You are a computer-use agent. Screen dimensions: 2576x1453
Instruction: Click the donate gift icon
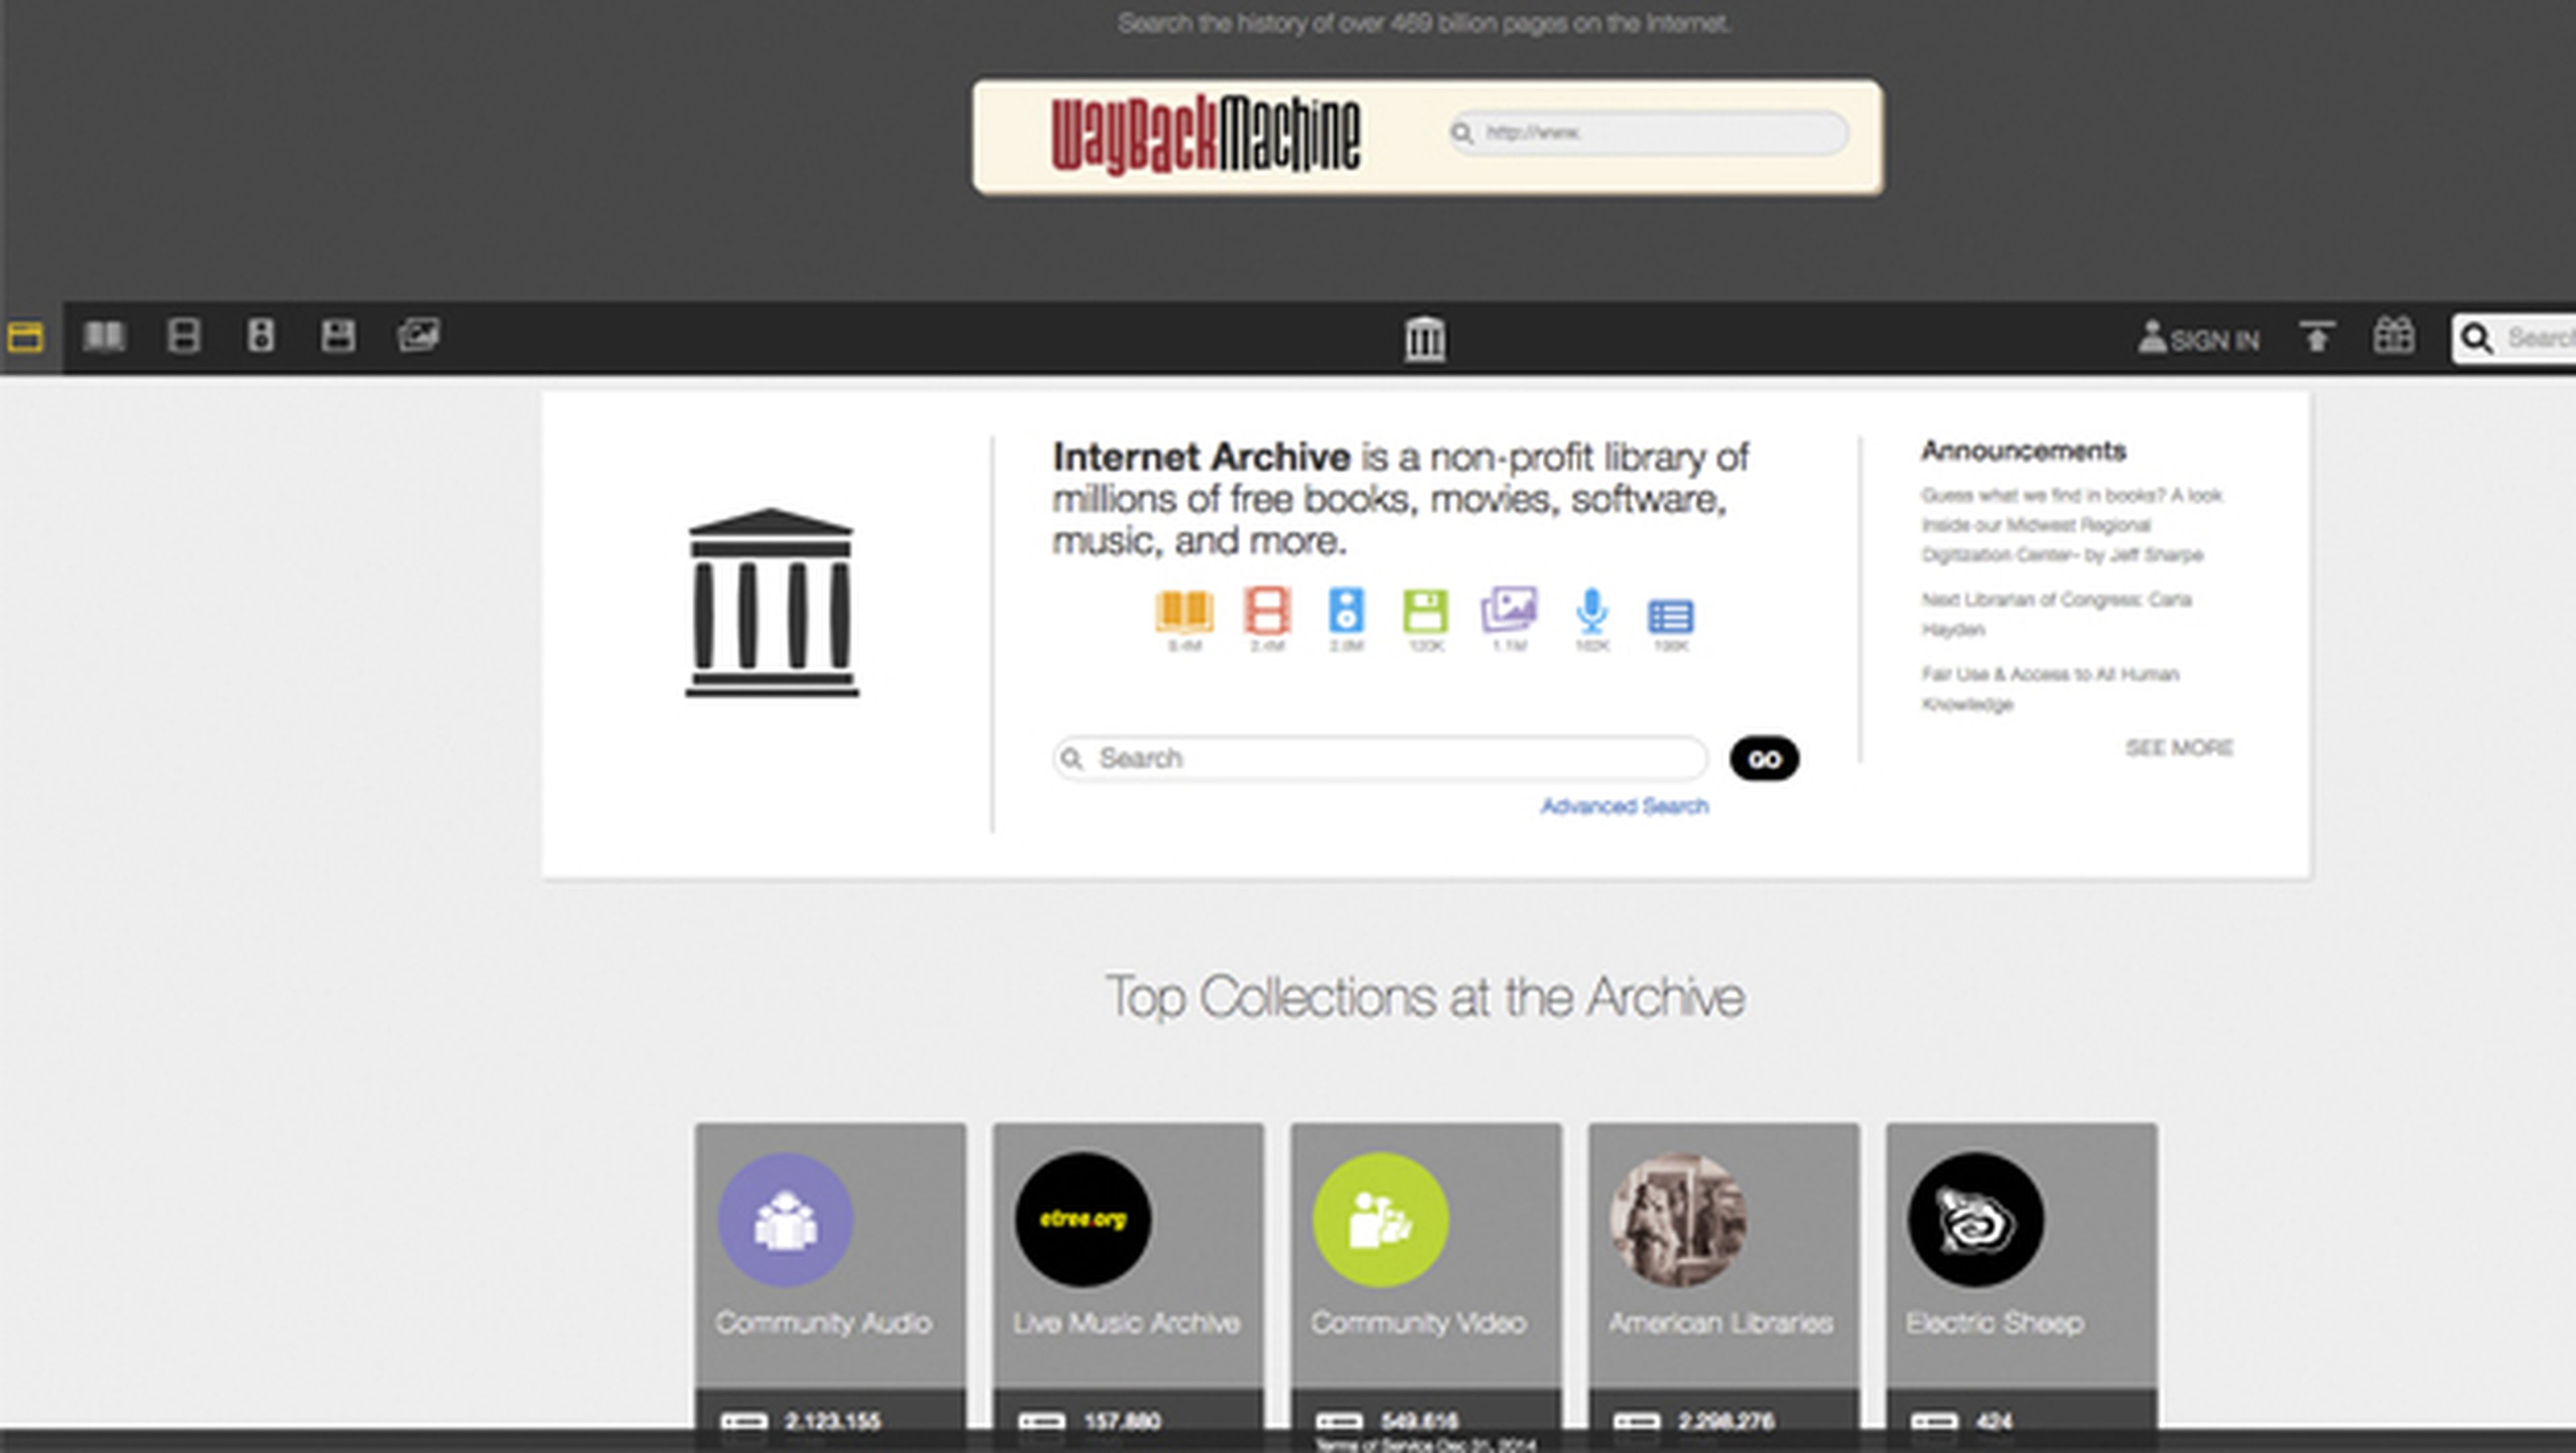point(2394,336)
